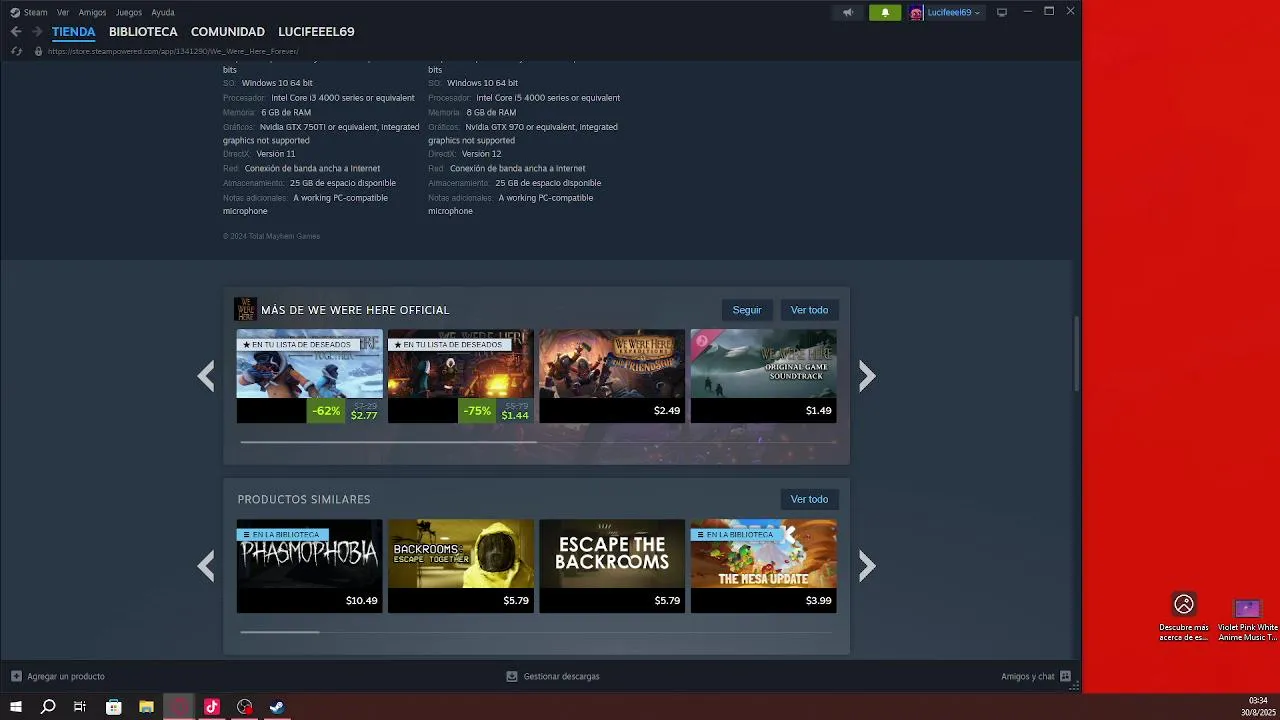Open Windows search from the taskbar
The image size is (1280, 720).
[x=48, y=707]
